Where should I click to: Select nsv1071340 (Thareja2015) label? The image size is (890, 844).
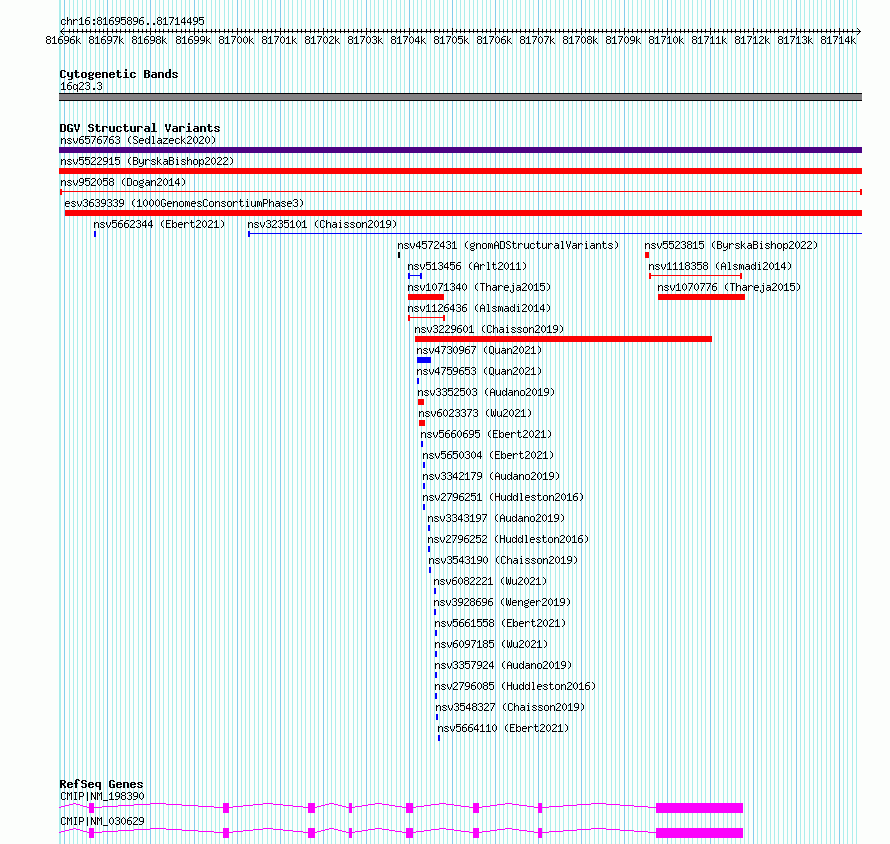479,287
